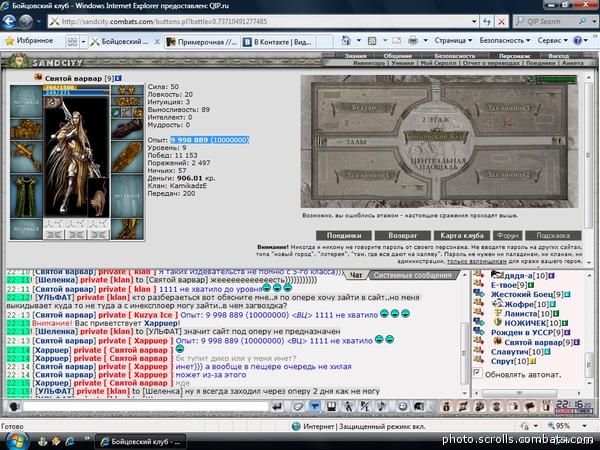
Task: Click the cat pet image
Action: [99, 197]
